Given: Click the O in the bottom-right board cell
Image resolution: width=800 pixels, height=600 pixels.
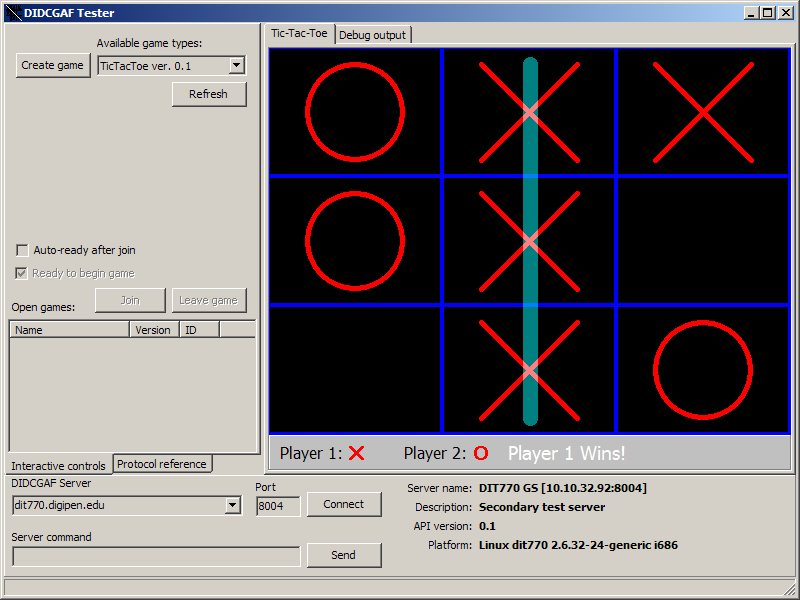Looking at the screenshot, I should [702, 369].
